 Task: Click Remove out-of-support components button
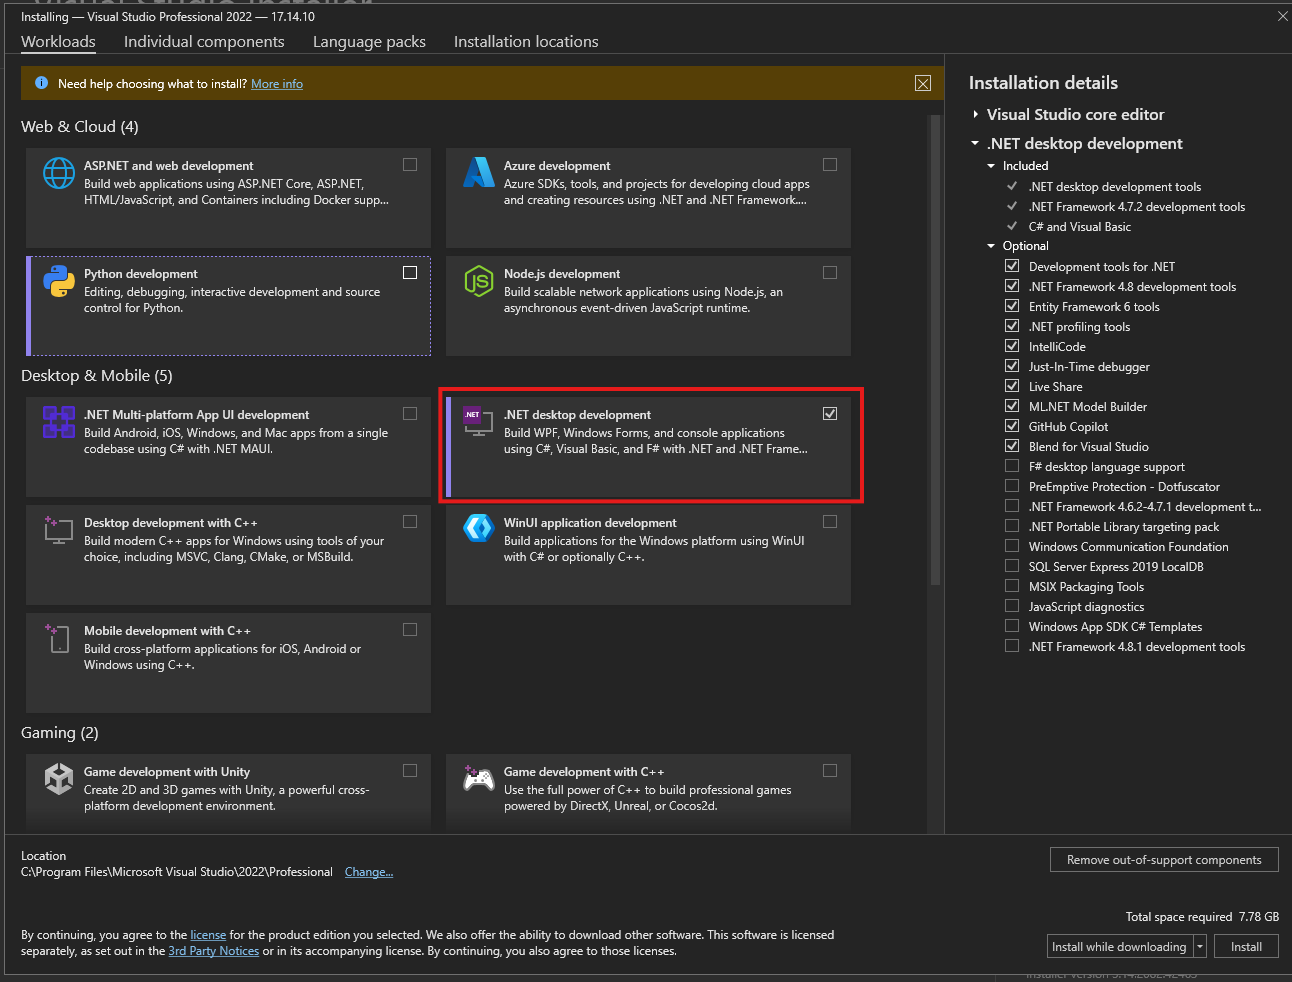[x=1164, y=860]
